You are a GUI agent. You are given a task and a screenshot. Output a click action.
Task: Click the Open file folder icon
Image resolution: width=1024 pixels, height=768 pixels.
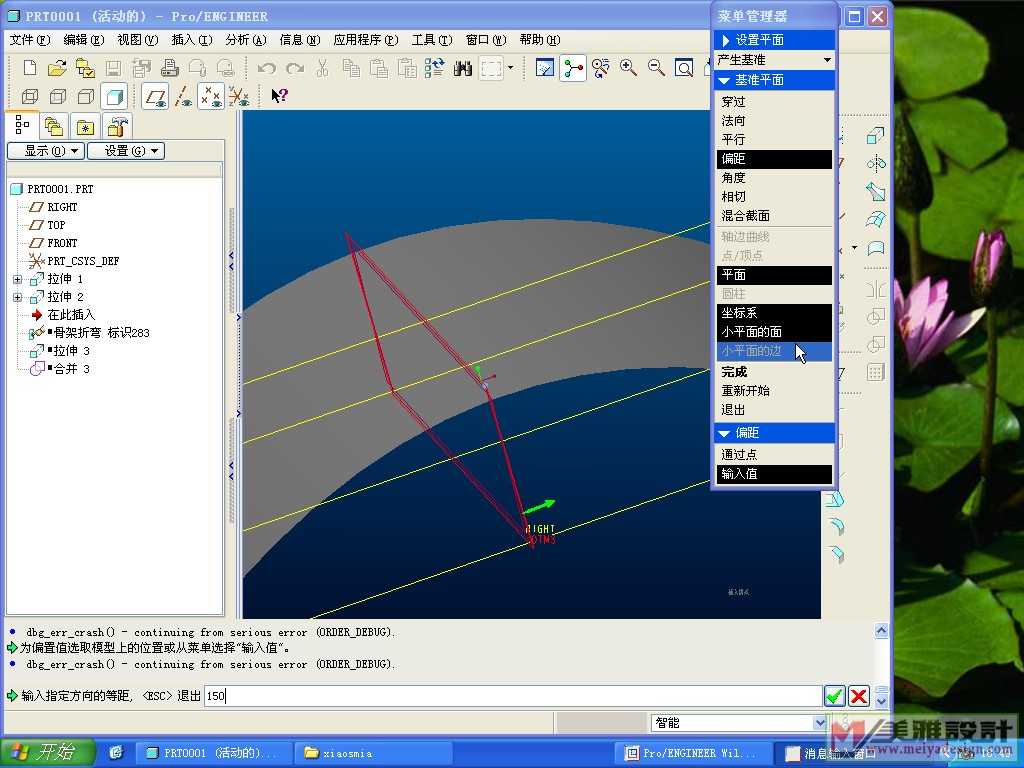point(57,68)
